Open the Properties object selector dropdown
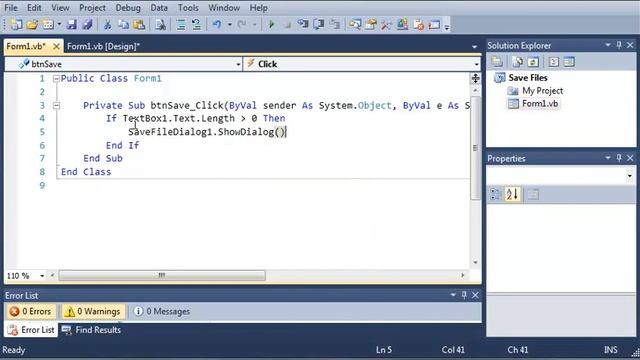640x360 pixels. 629,176
